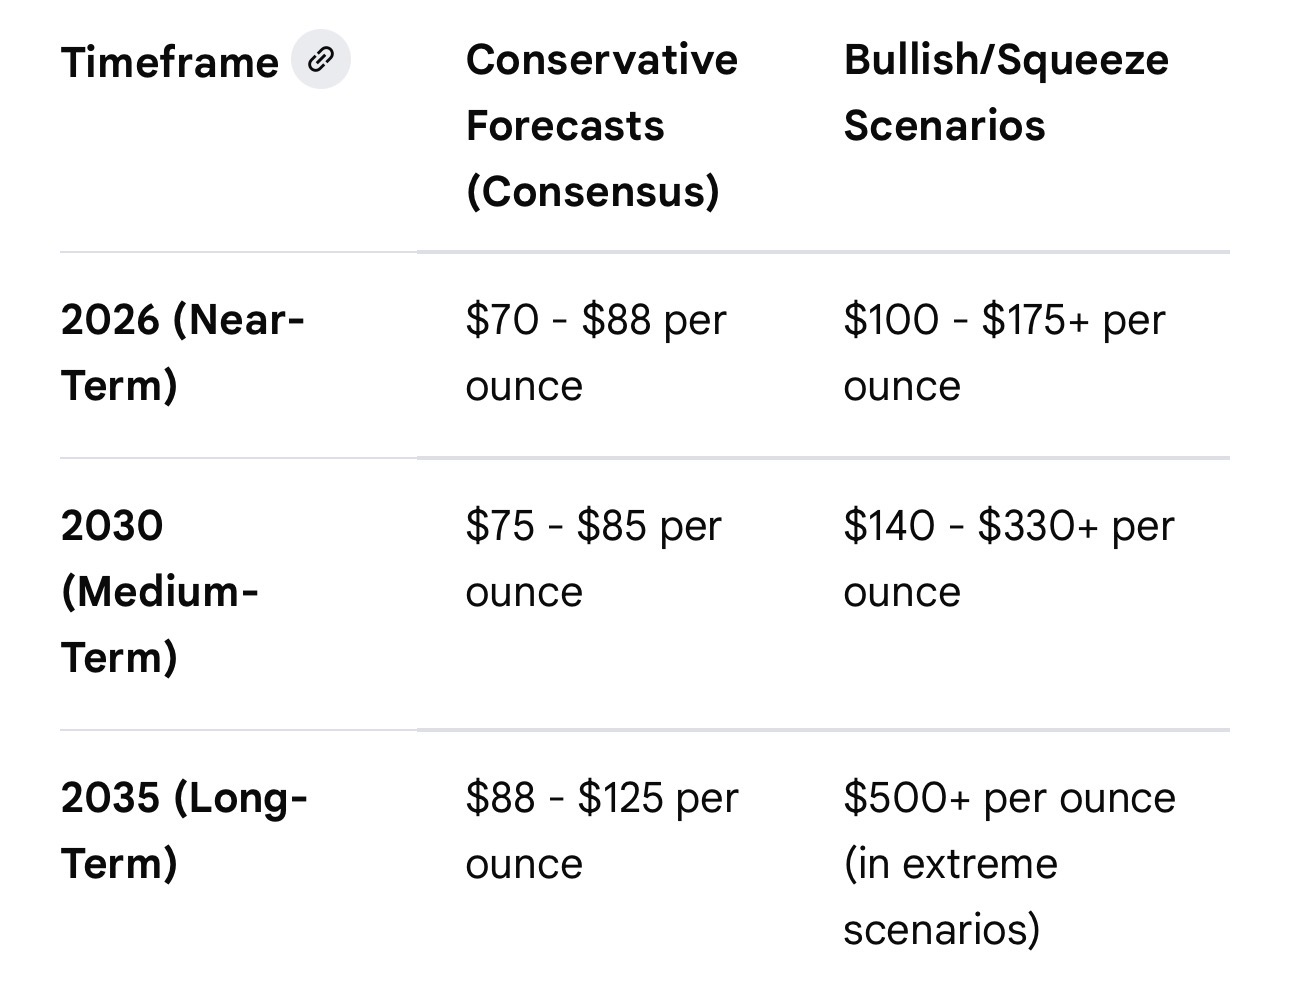Click the "(in extreme scenarios)" text
The height and width of the screenshot is (1005, 1290).
(x=949, y=896)
